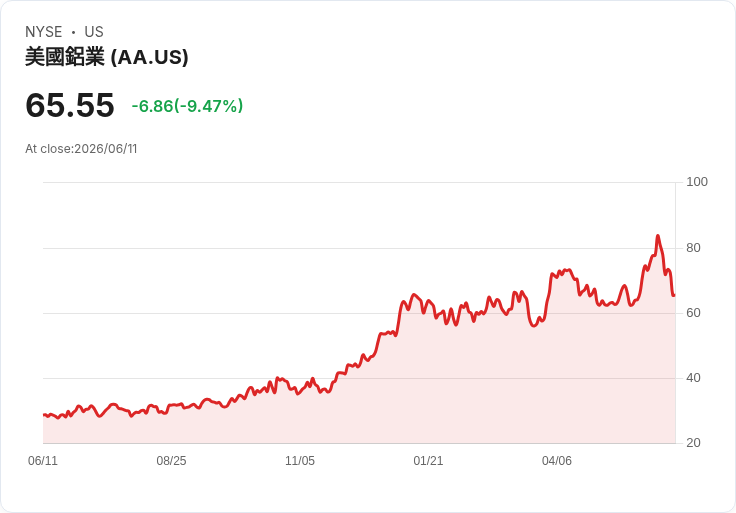
Task: Click the 20 price axis label
Action: [693, 443]
